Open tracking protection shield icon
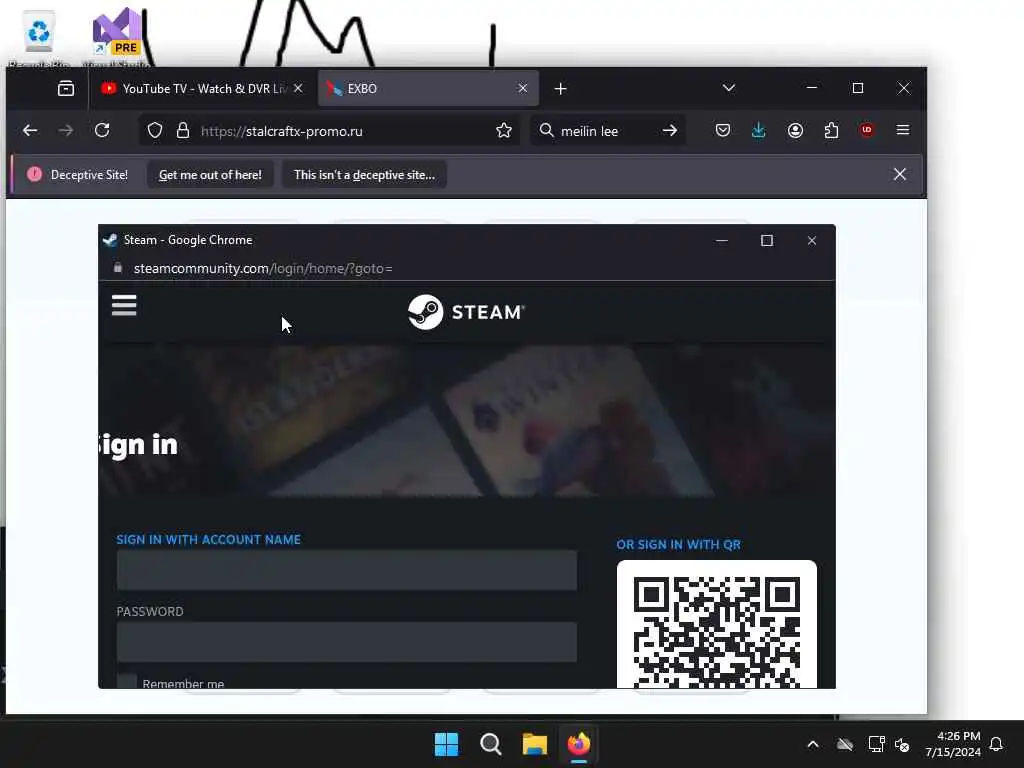The height and width of the screenshot is (768, 1024). click(x=155, y=131)
